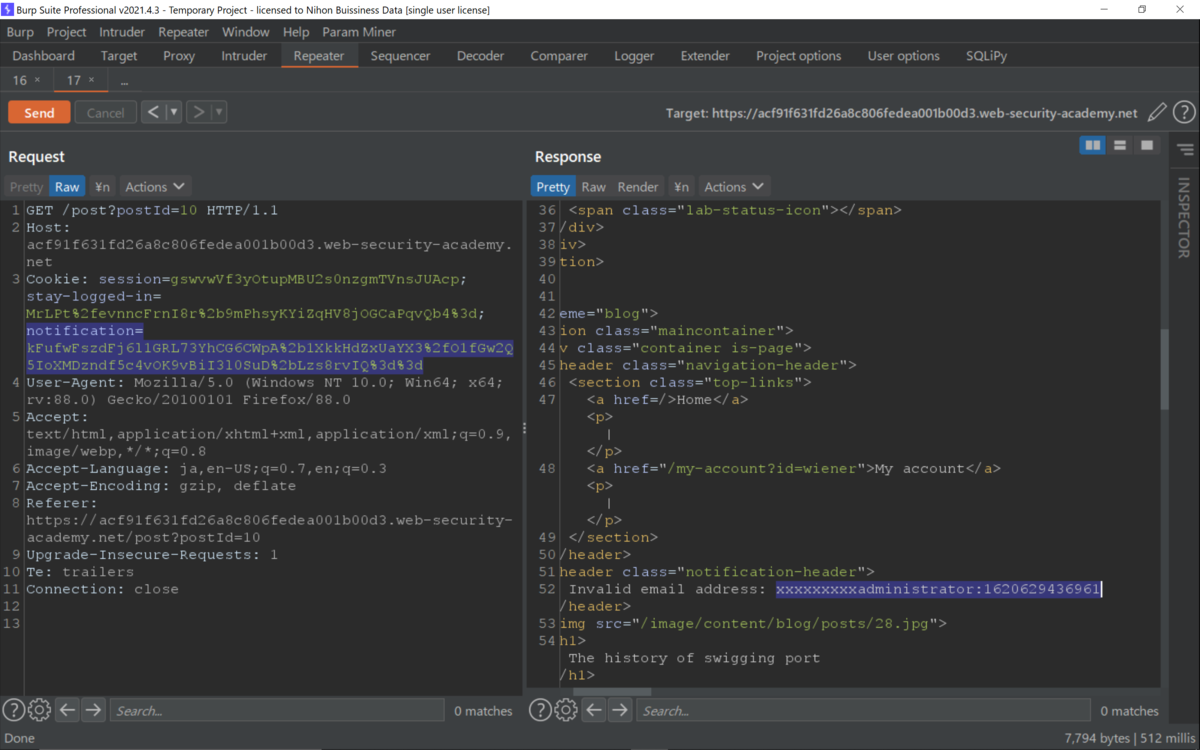Image resolution: width=1200 pixels, height=750 pixels.
Task: Switch request view to Pretty
Action: click(27, 186)
